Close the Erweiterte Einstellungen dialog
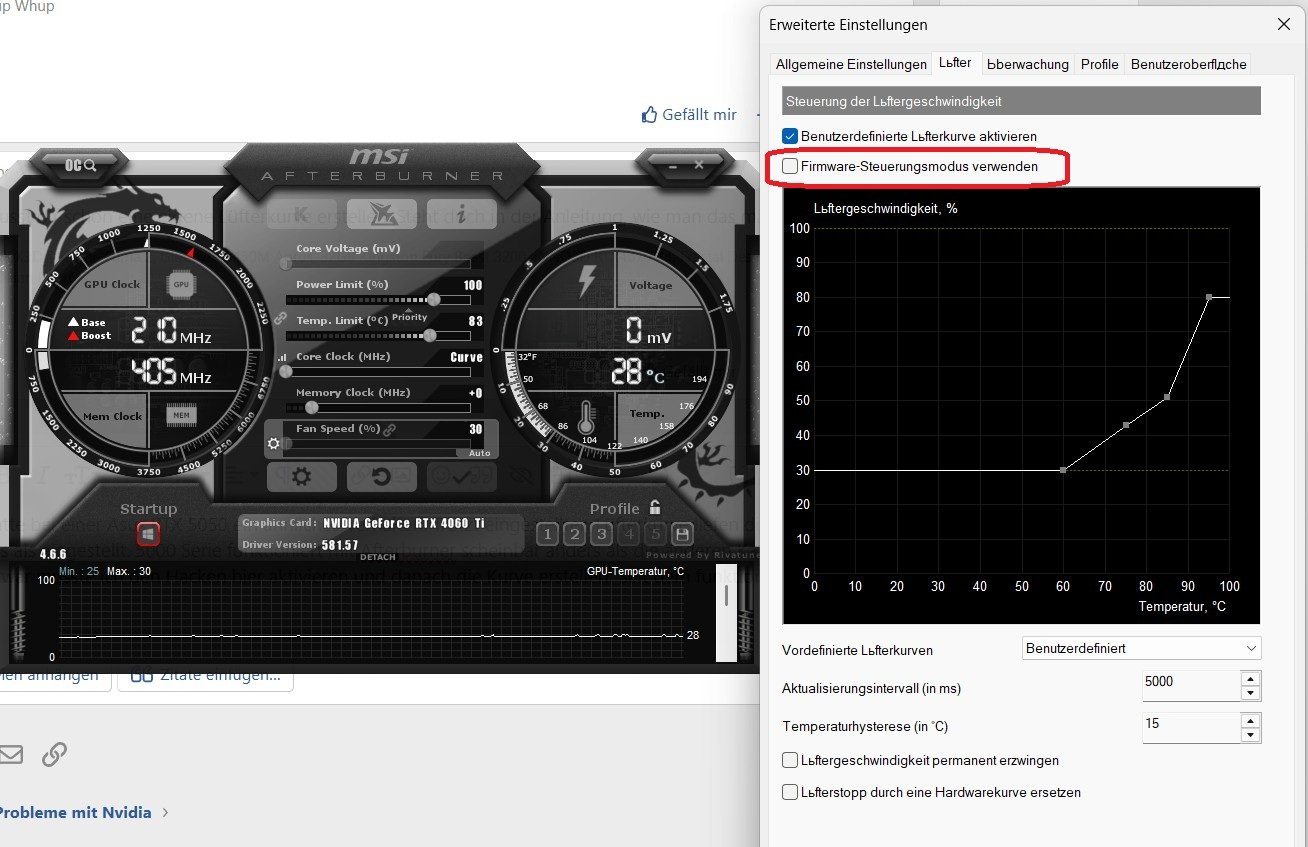This screenshot has height=847, width=1308. (1283, 24)
